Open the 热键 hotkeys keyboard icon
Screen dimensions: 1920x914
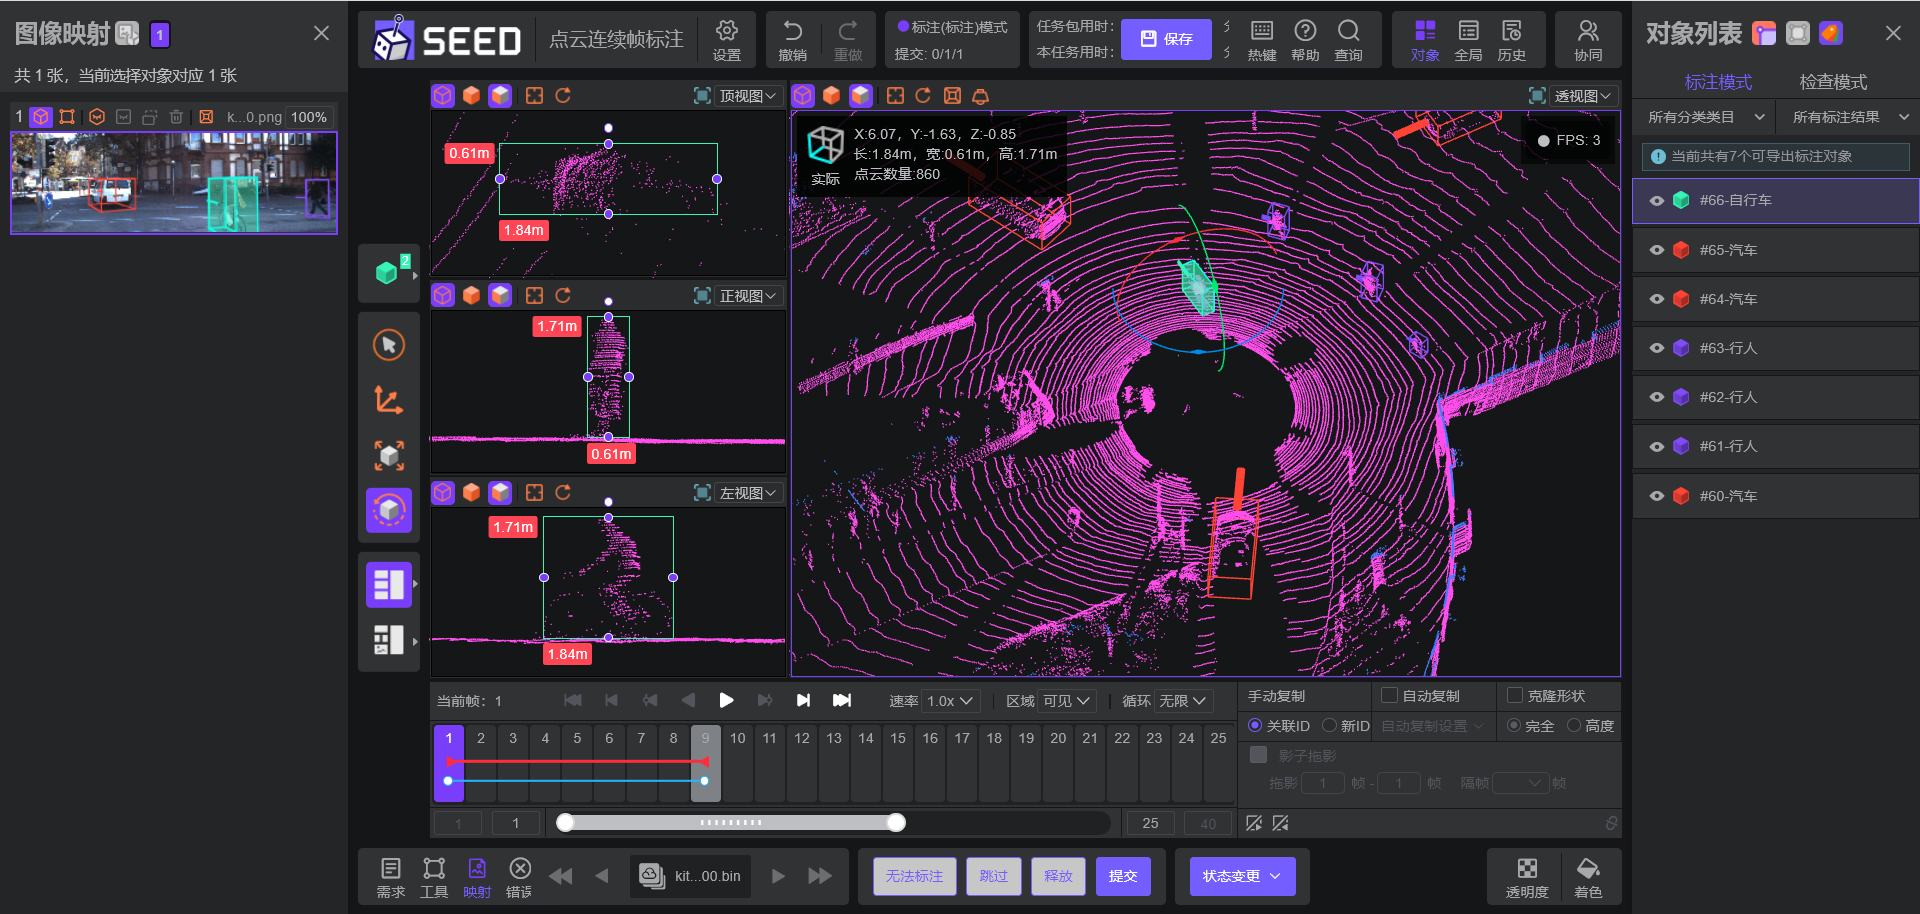1262,31
